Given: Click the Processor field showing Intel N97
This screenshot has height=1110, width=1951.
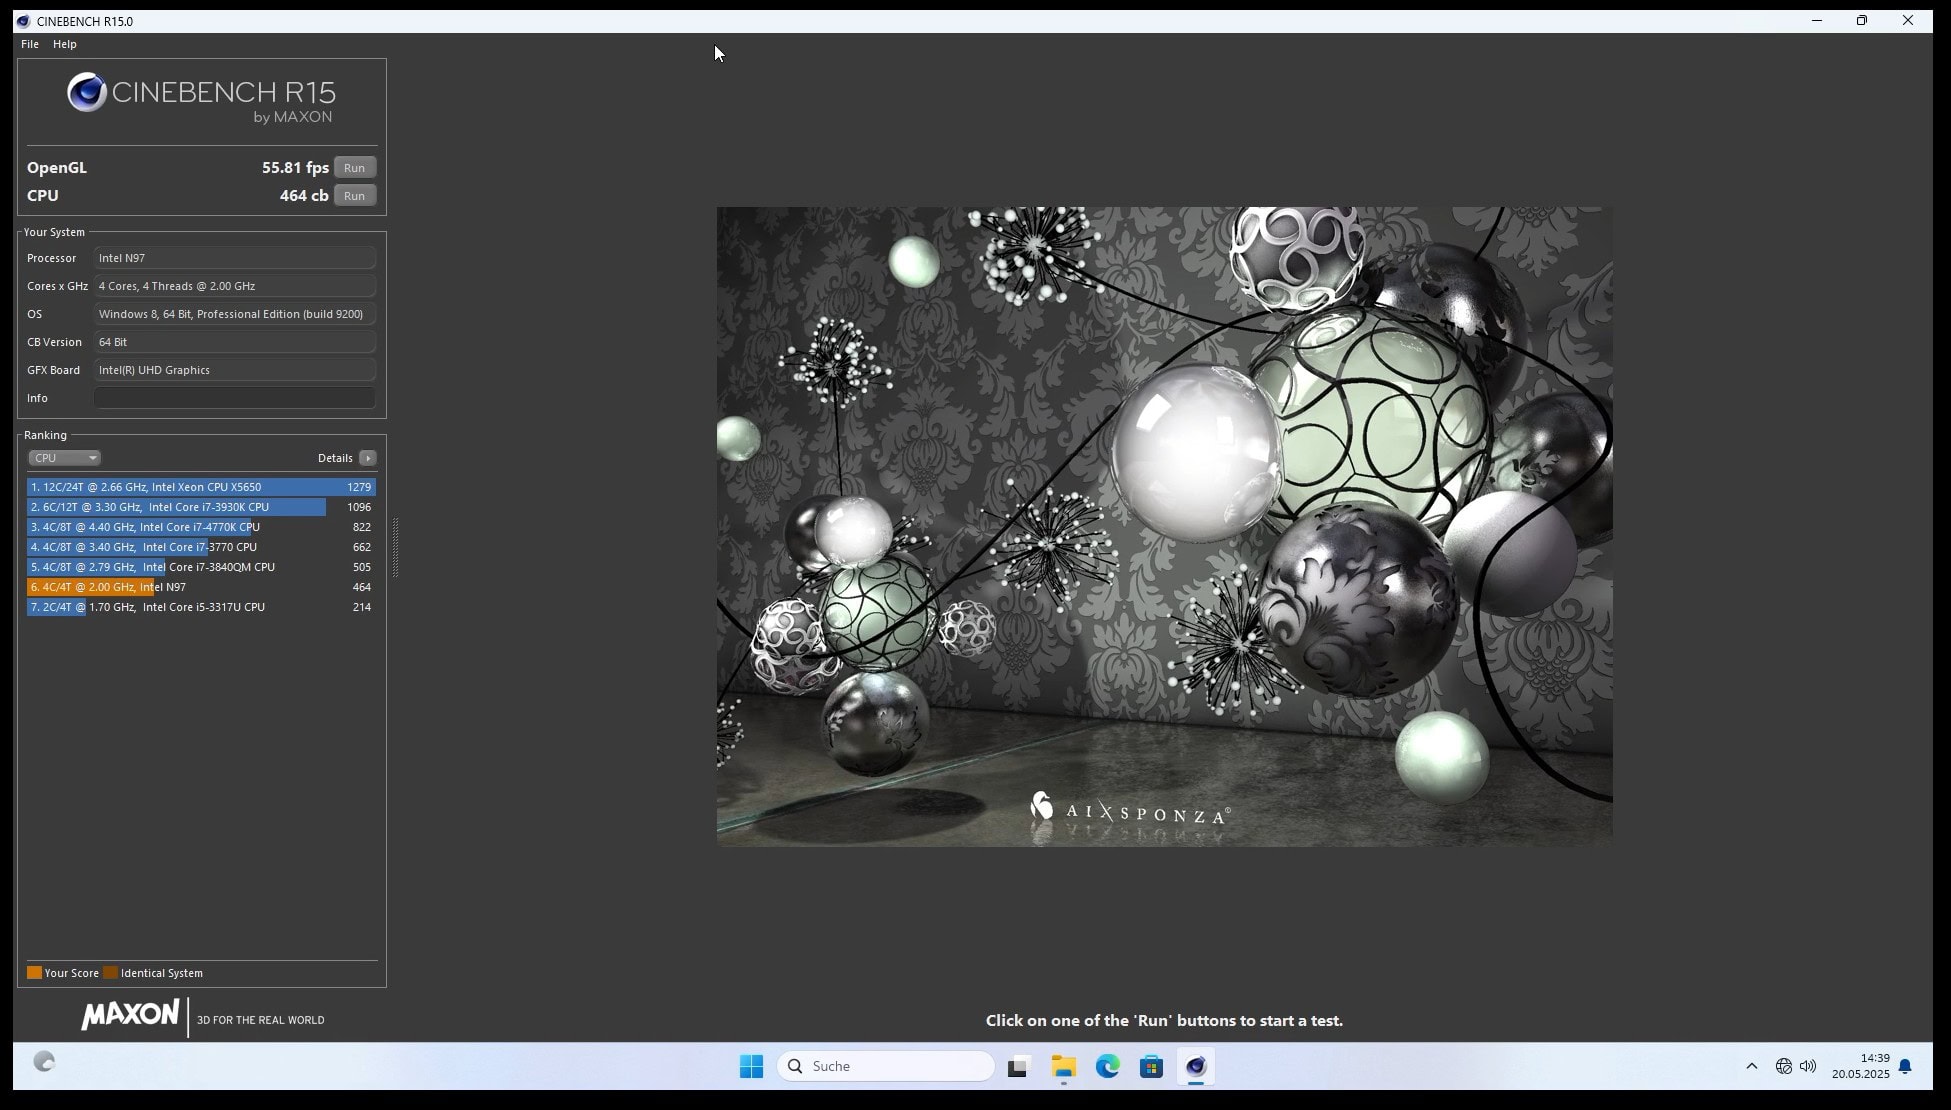Looking at the screenshot, I should (235, 258).
